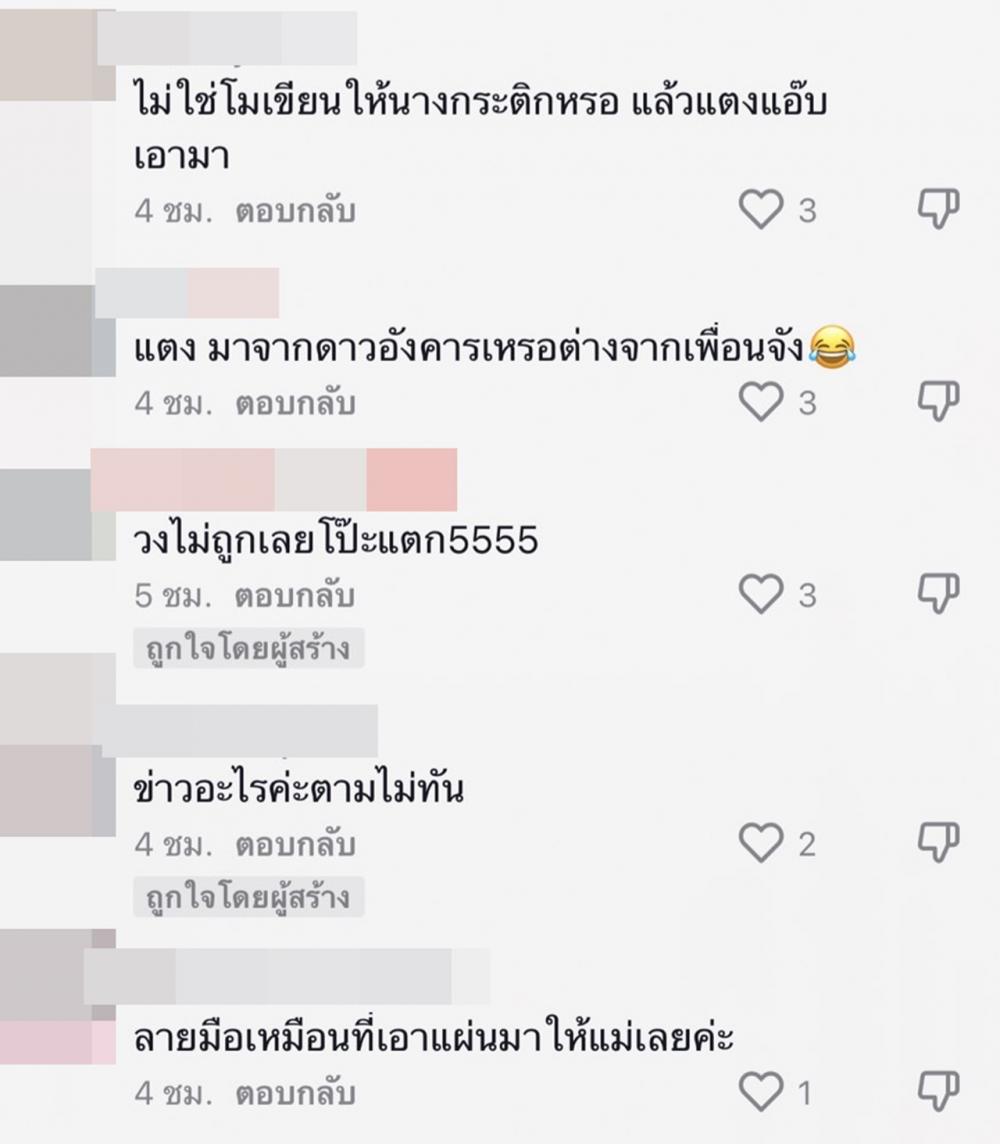Click ถูกใจโดยผู้สร้าง badge under โป๊ะแตก5555 comment
Image resolution: width=1000 pixels, height=1144 pixels.
(249, 648)
